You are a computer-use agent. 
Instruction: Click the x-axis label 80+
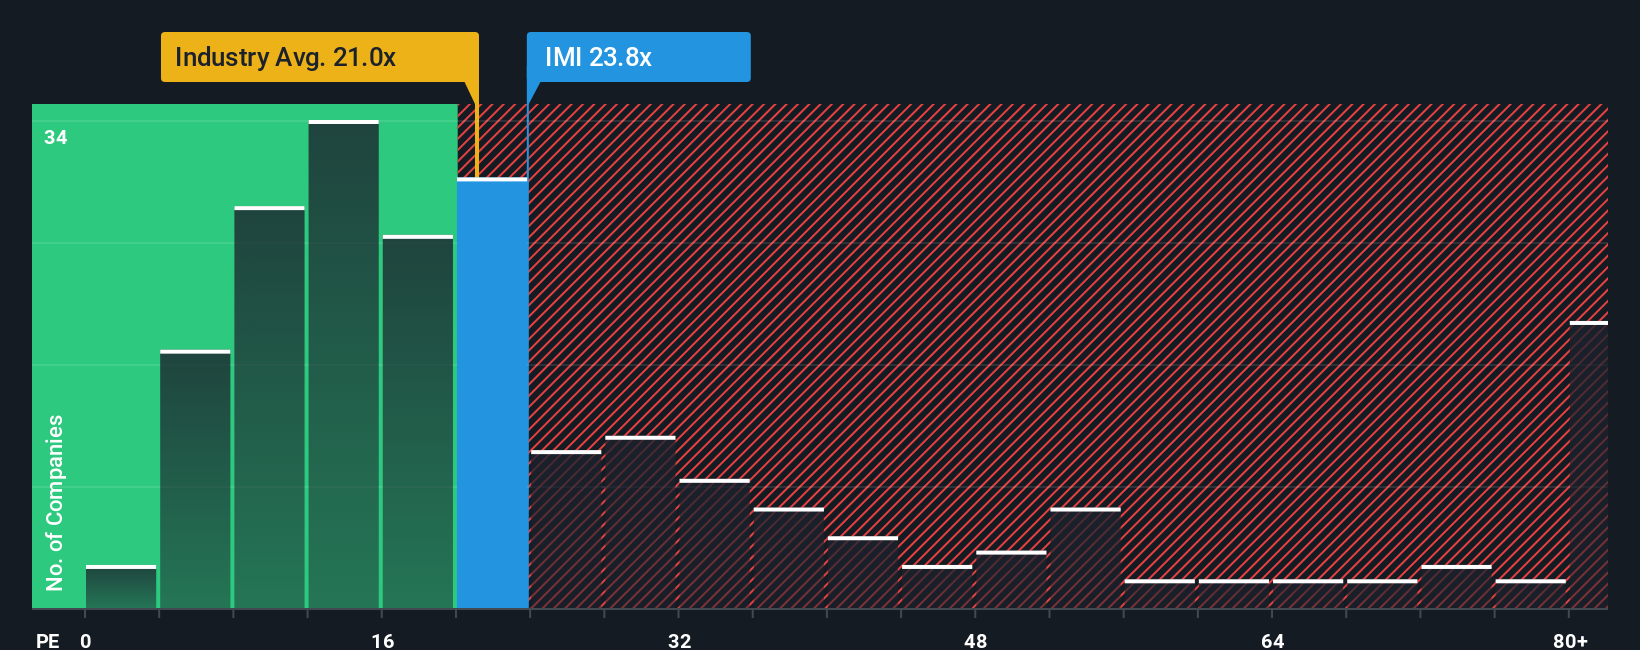pos(1570,640)
